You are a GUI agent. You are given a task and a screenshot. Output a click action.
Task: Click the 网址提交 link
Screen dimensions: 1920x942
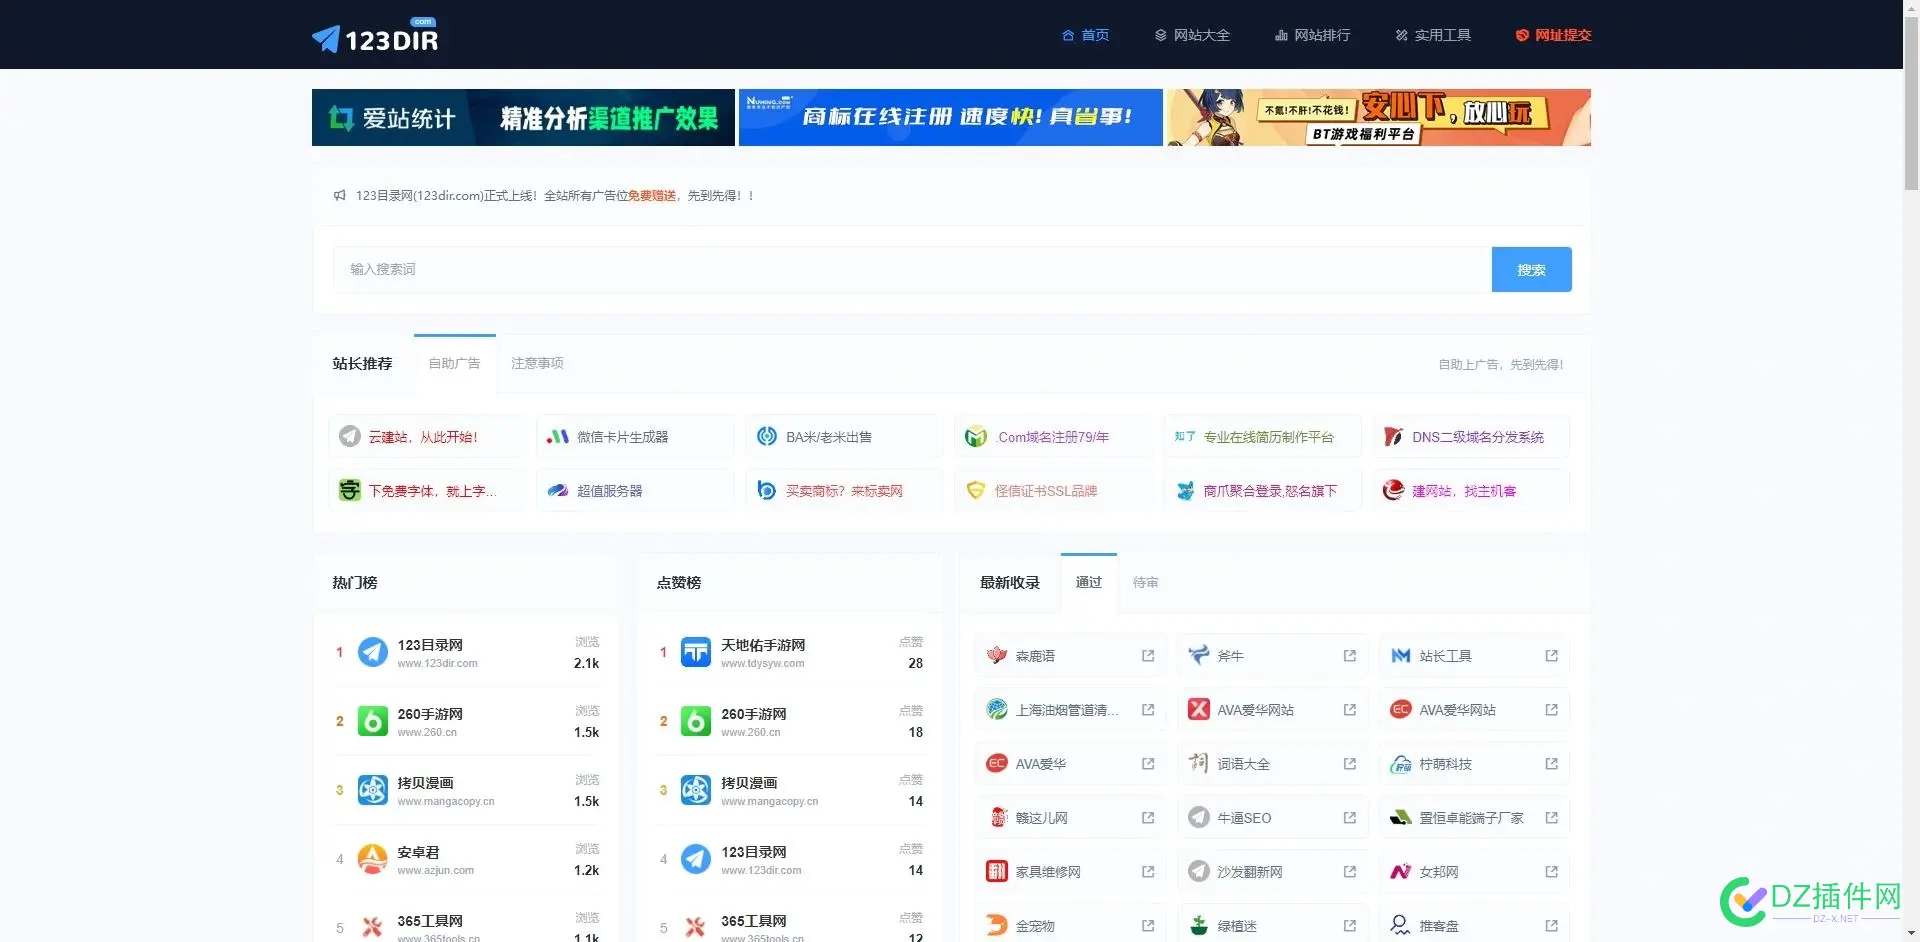(1553, 35)
